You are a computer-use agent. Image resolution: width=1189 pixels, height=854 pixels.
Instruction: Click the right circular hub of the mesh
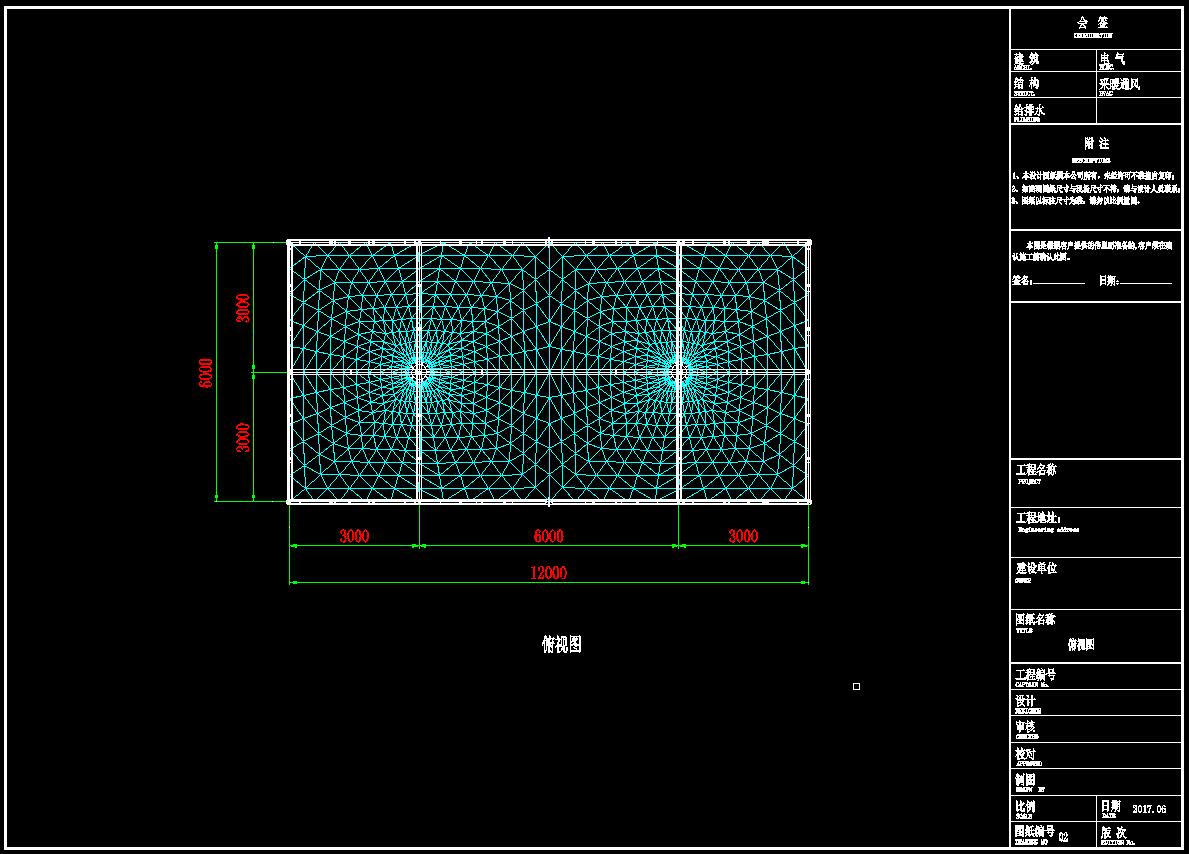pyautogui.click(x=678, y=372)
